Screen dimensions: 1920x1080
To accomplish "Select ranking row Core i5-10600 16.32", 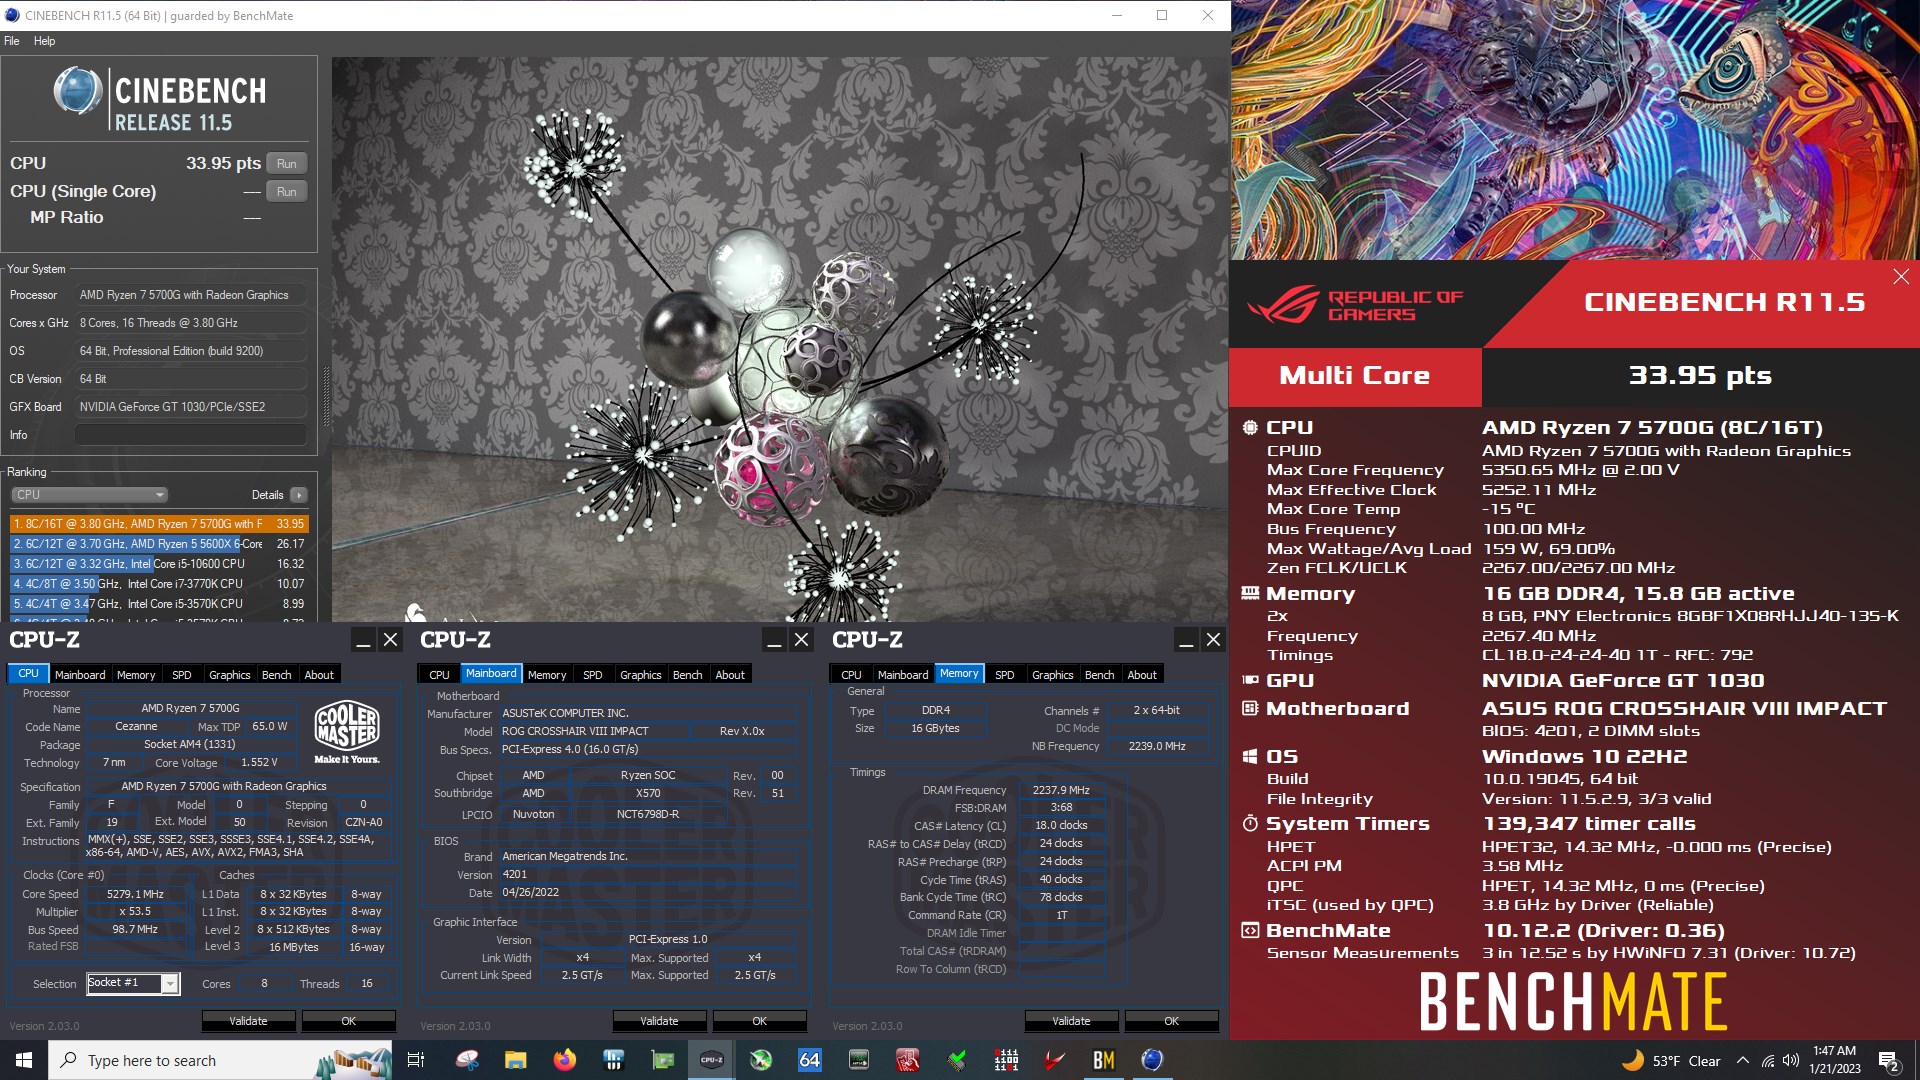I will click(x=159, y=564).
